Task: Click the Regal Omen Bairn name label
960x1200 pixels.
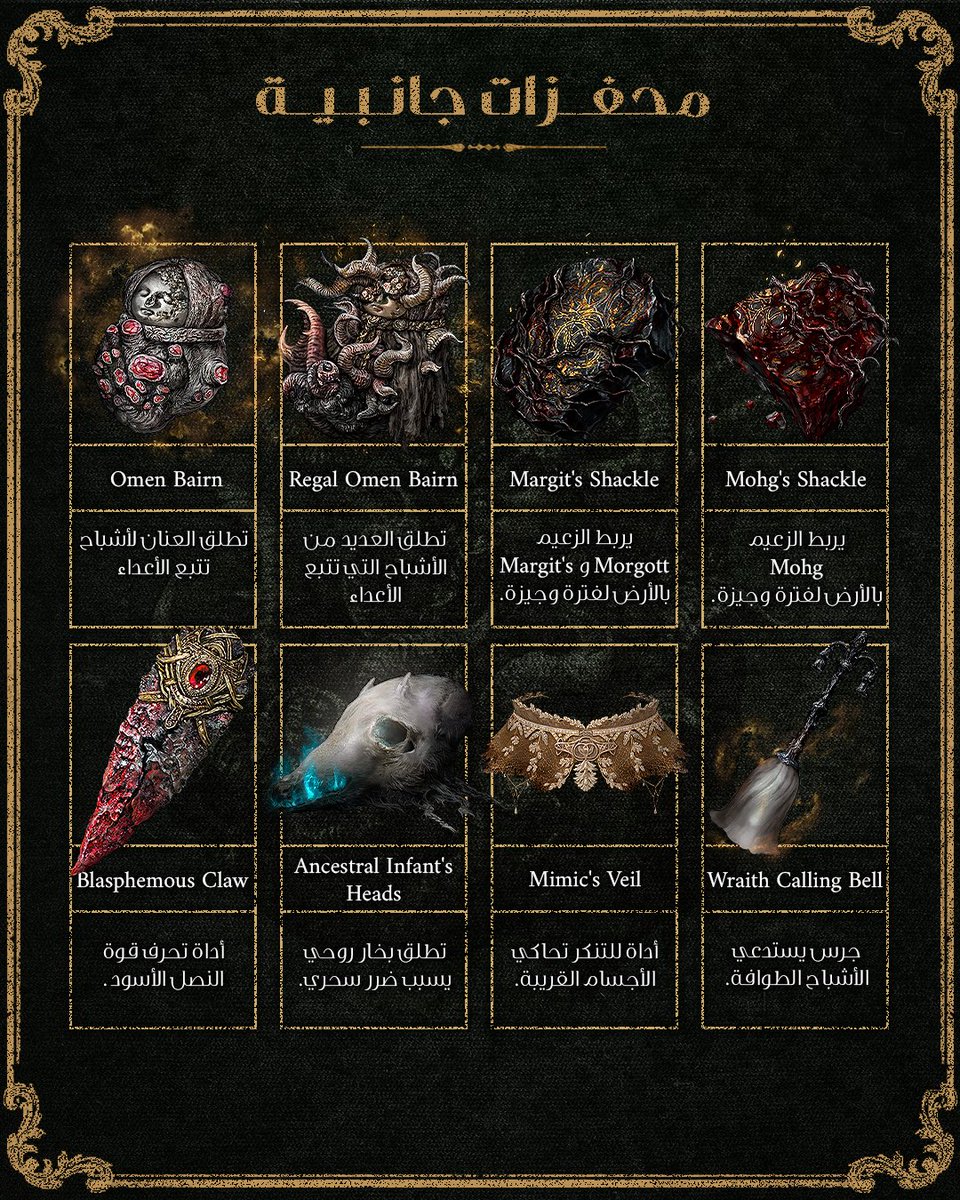Action: (x=373, y=479)
